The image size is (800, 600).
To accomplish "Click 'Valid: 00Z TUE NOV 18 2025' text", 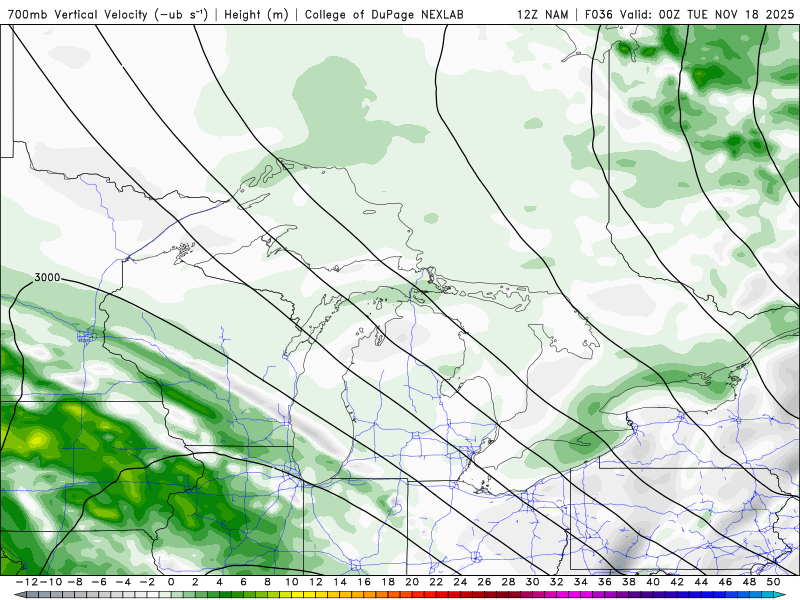I will click(707, 15).
